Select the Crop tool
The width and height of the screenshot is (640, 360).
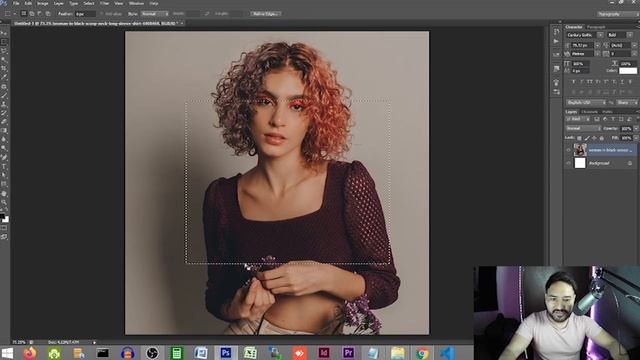4,68
